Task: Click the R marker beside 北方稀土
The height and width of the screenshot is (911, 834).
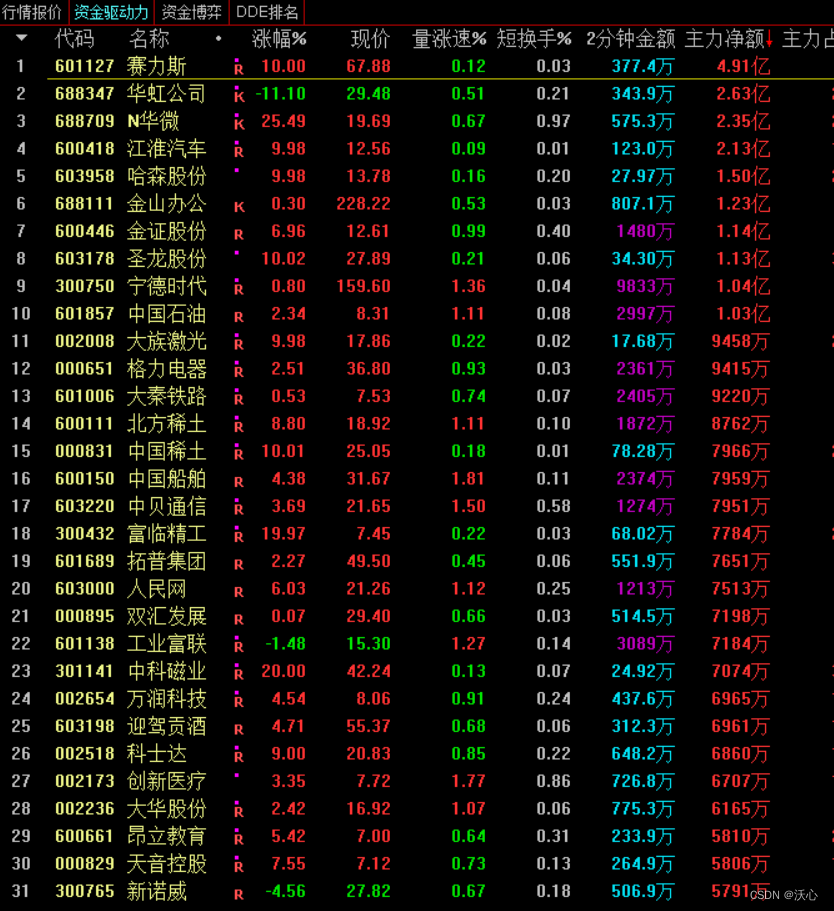Action: coord(238,425)
